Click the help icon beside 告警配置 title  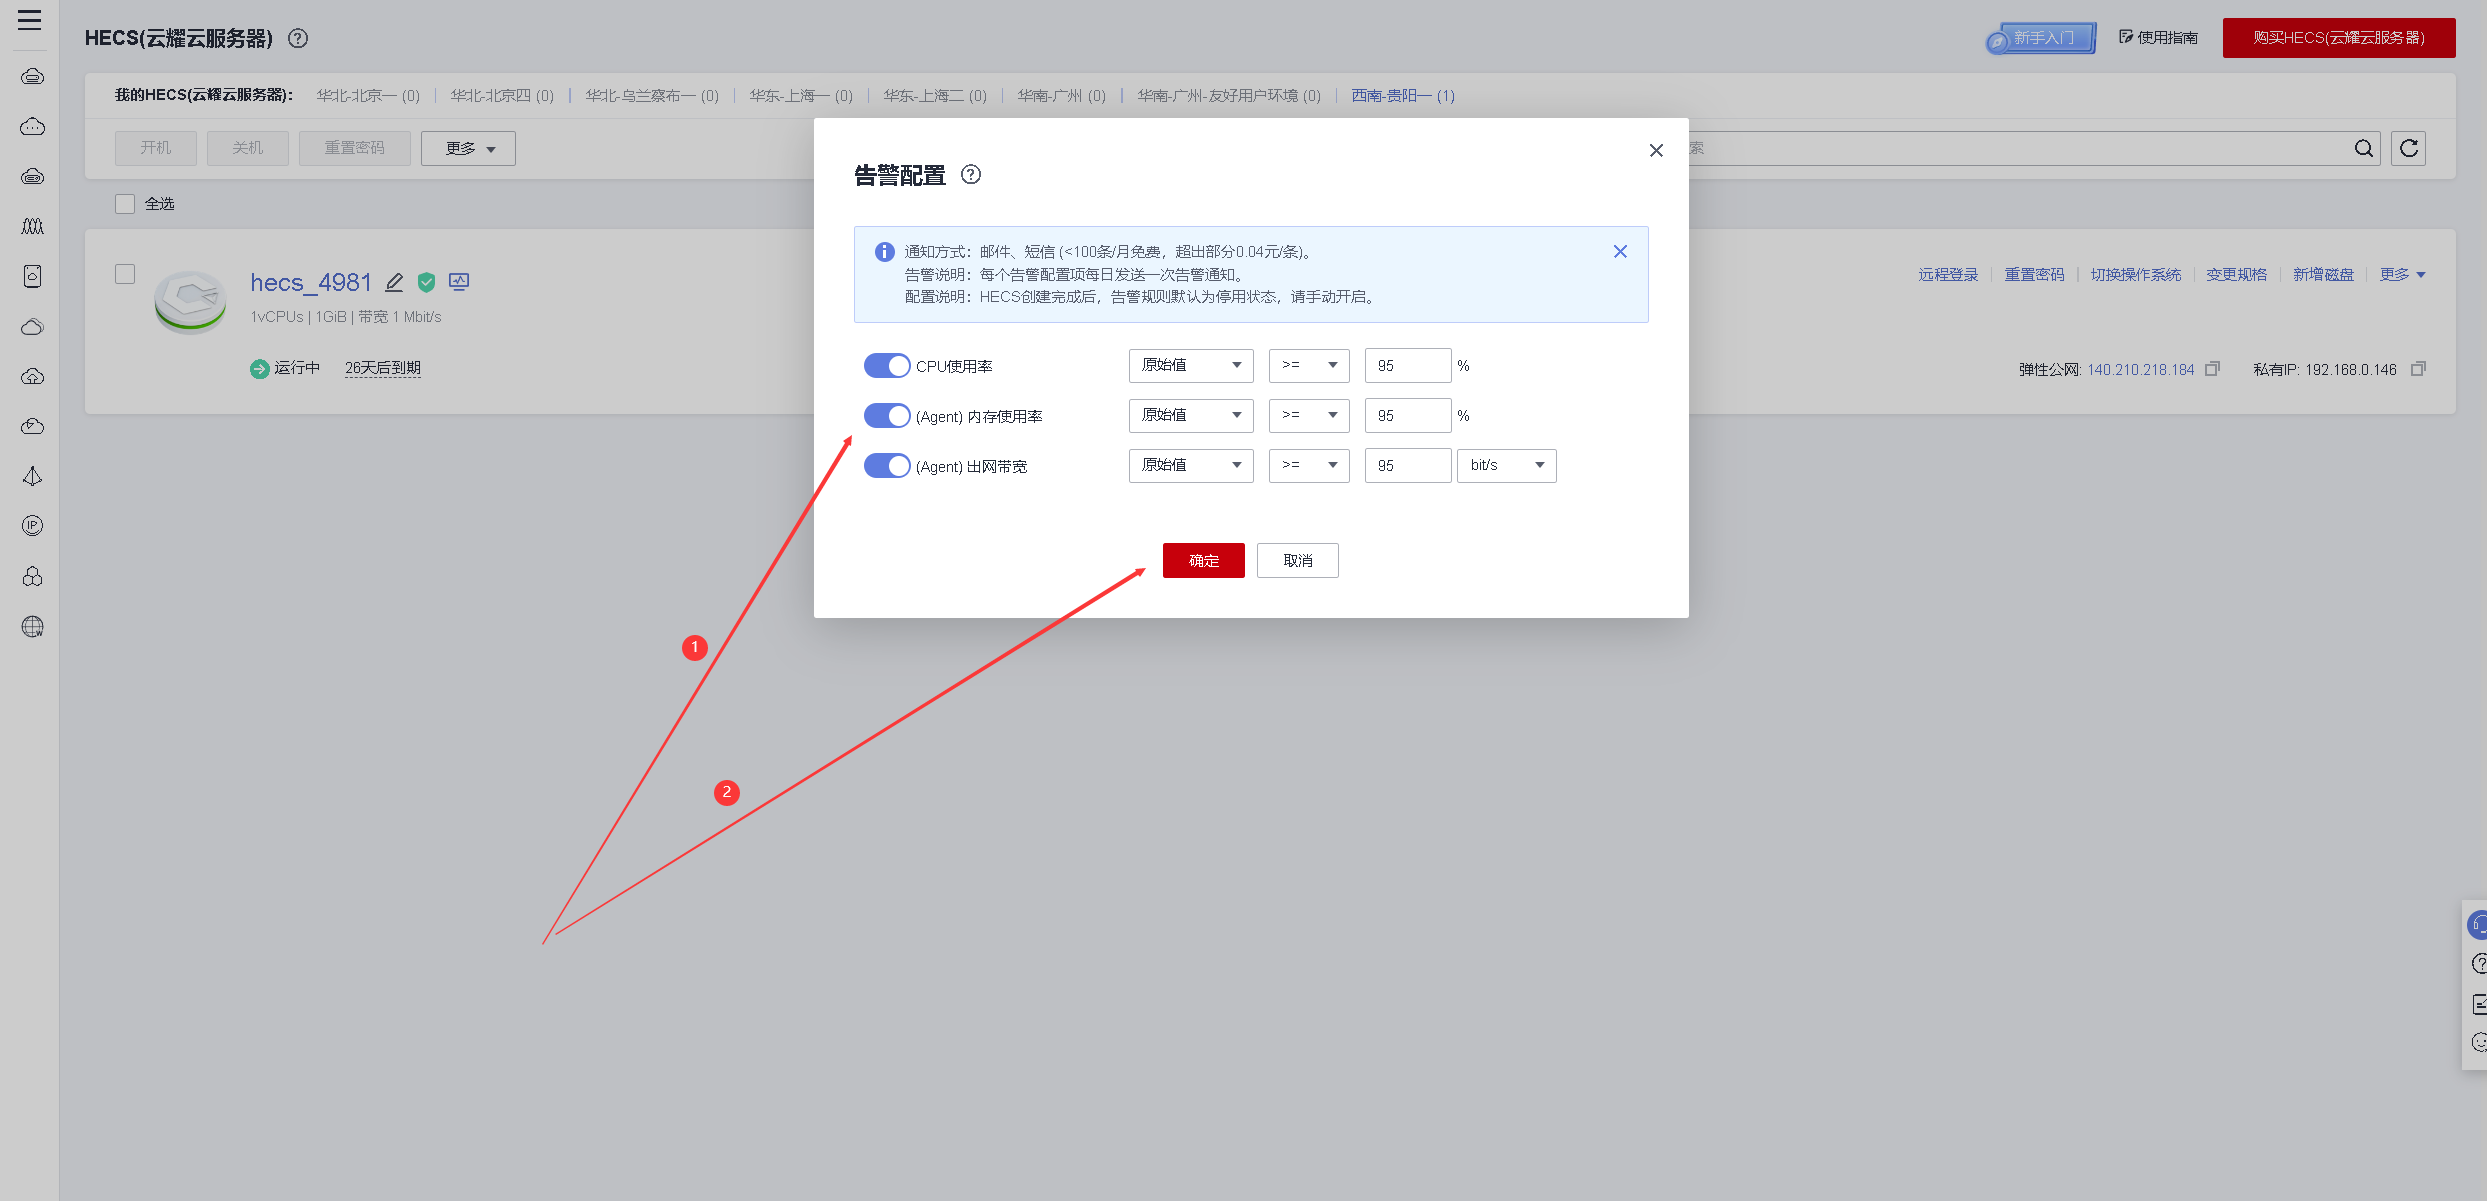point(970,175)
